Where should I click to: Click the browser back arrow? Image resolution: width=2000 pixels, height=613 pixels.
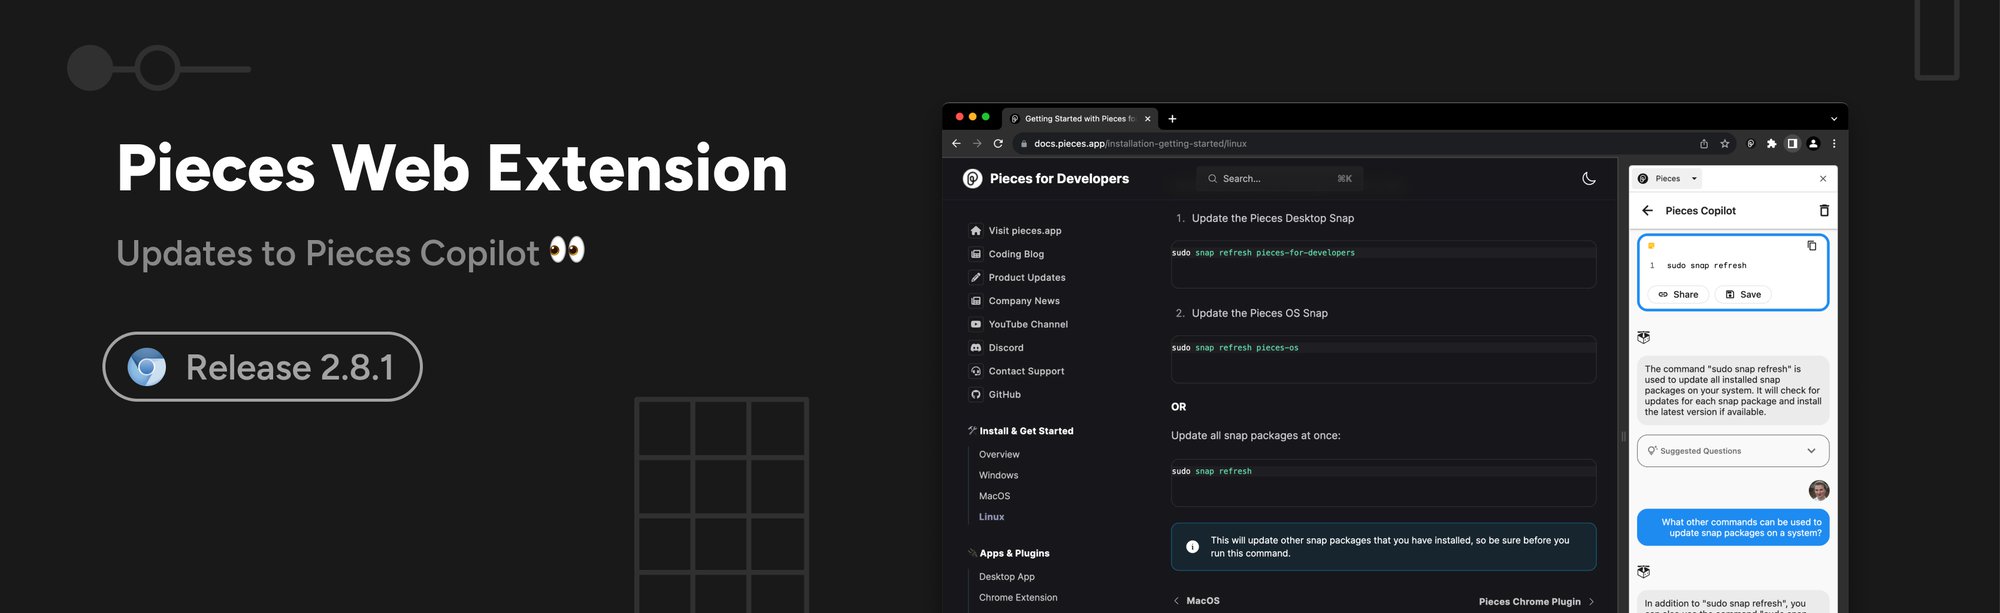(x=956, y=144)
